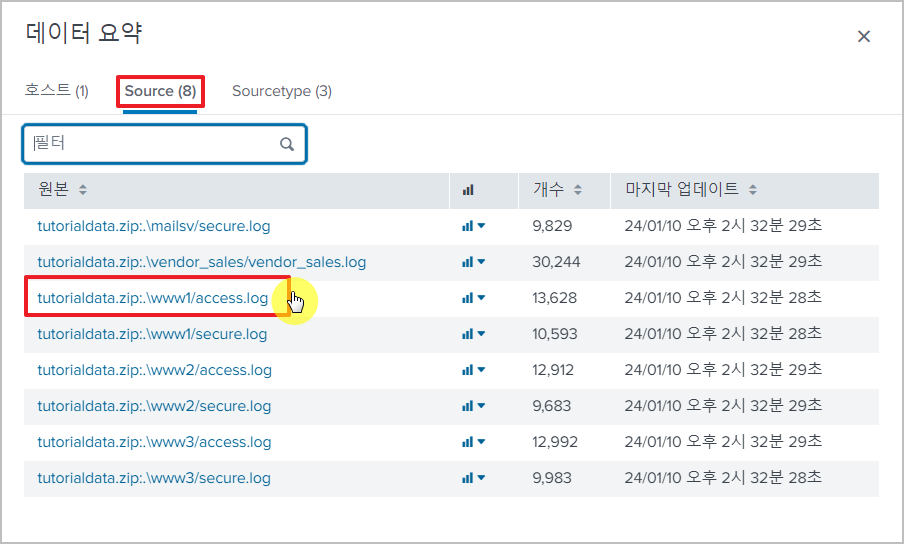Expand chart dropdown for www2/secure.log row
This screenshot has width=904, height=544.
473,406
